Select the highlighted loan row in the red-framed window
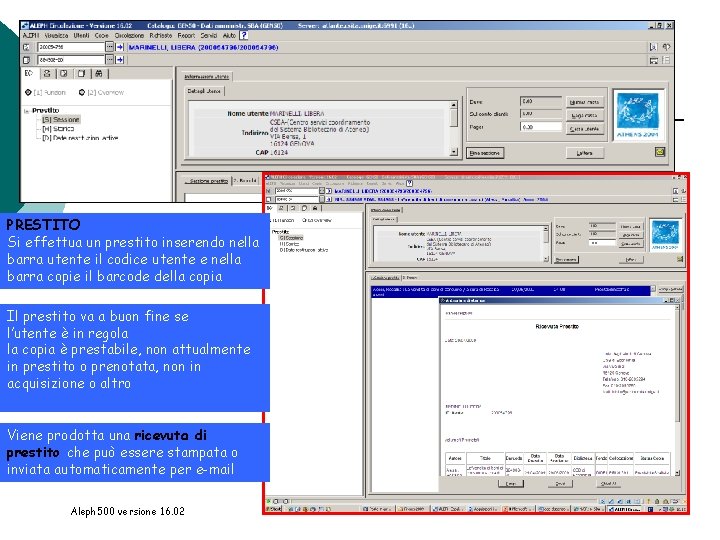This screenshot has height=540, width=720. point(511,291)
